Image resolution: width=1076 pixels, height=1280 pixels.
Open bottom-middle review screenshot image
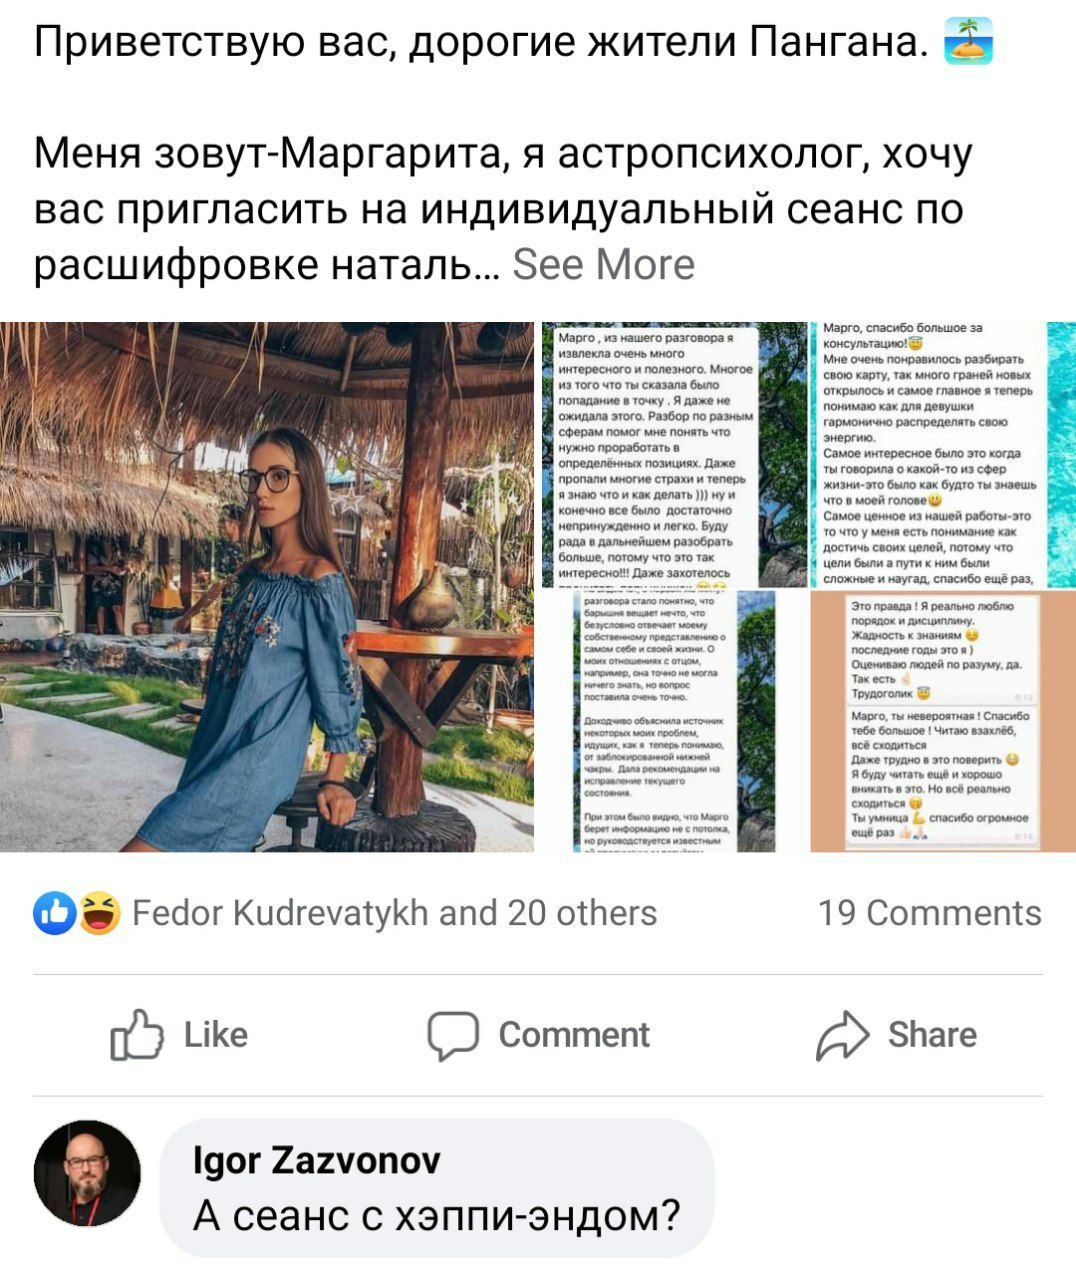tap(674, 721)
